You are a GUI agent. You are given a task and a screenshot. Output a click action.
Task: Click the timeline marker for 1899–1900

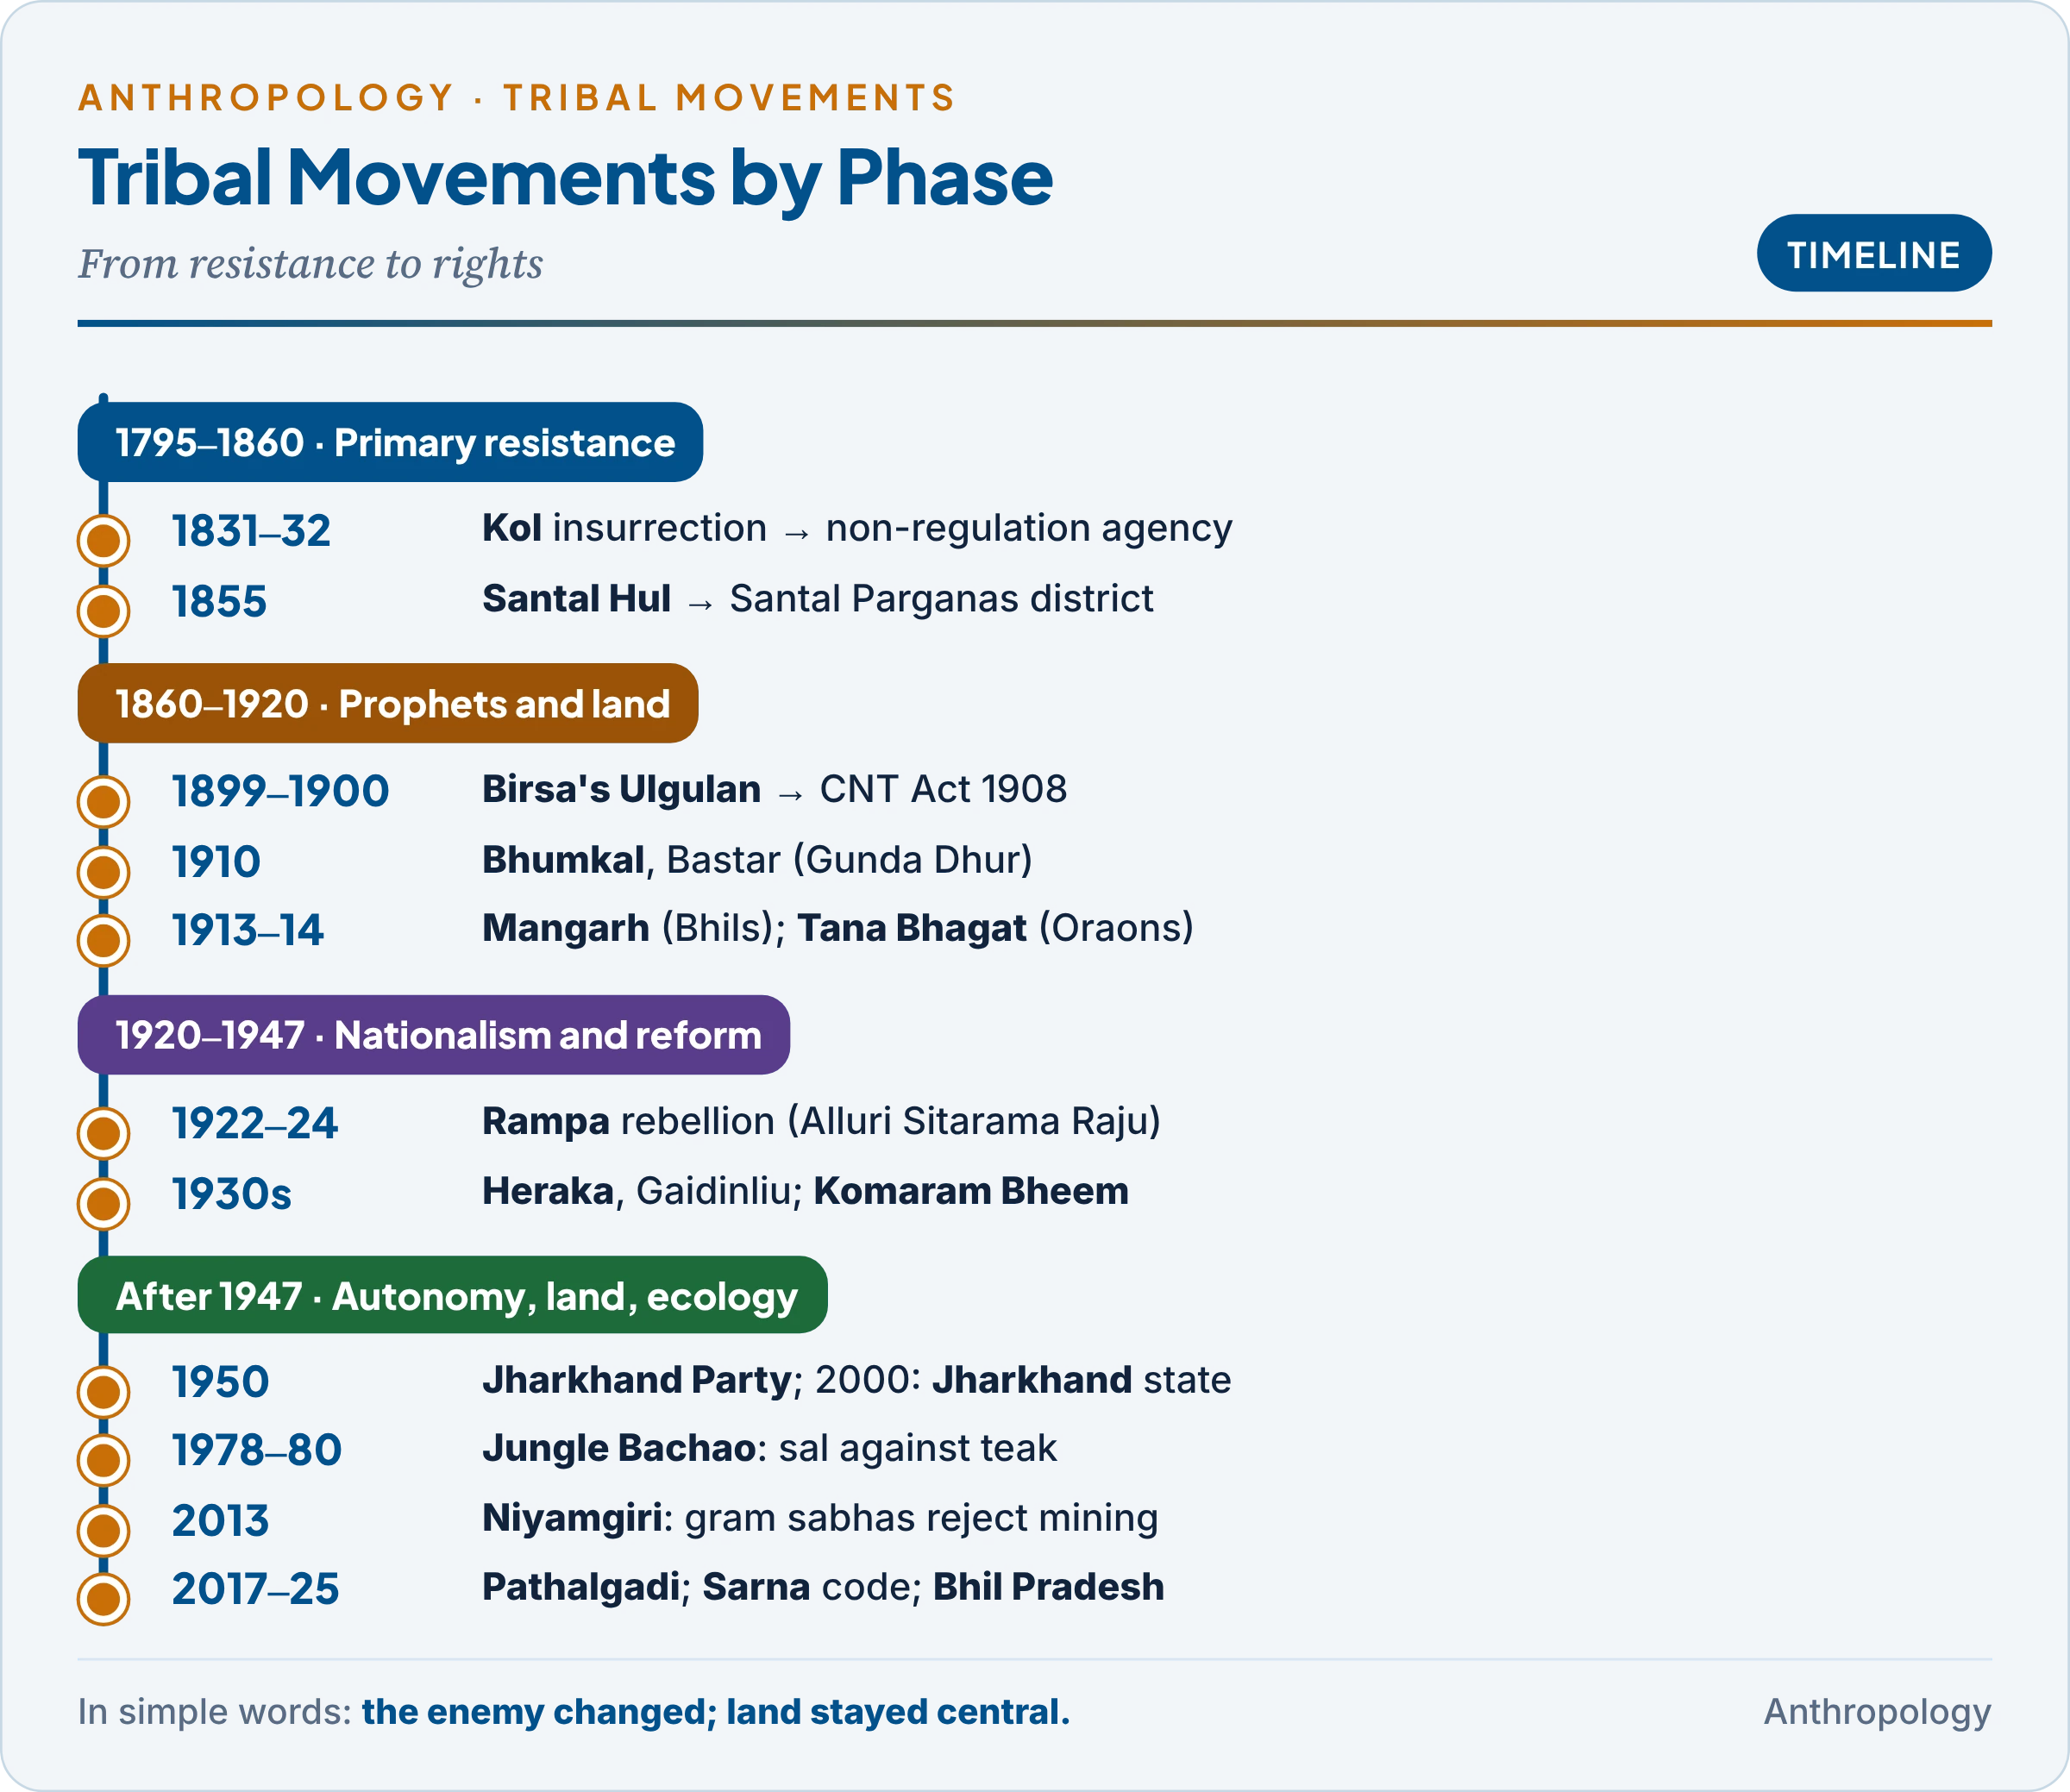104,802
